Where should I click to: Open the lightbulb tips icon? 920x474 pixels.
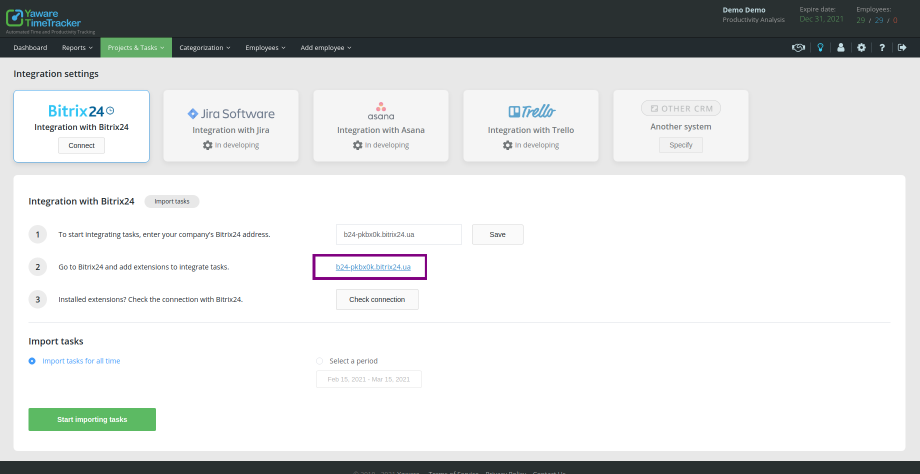820,48
